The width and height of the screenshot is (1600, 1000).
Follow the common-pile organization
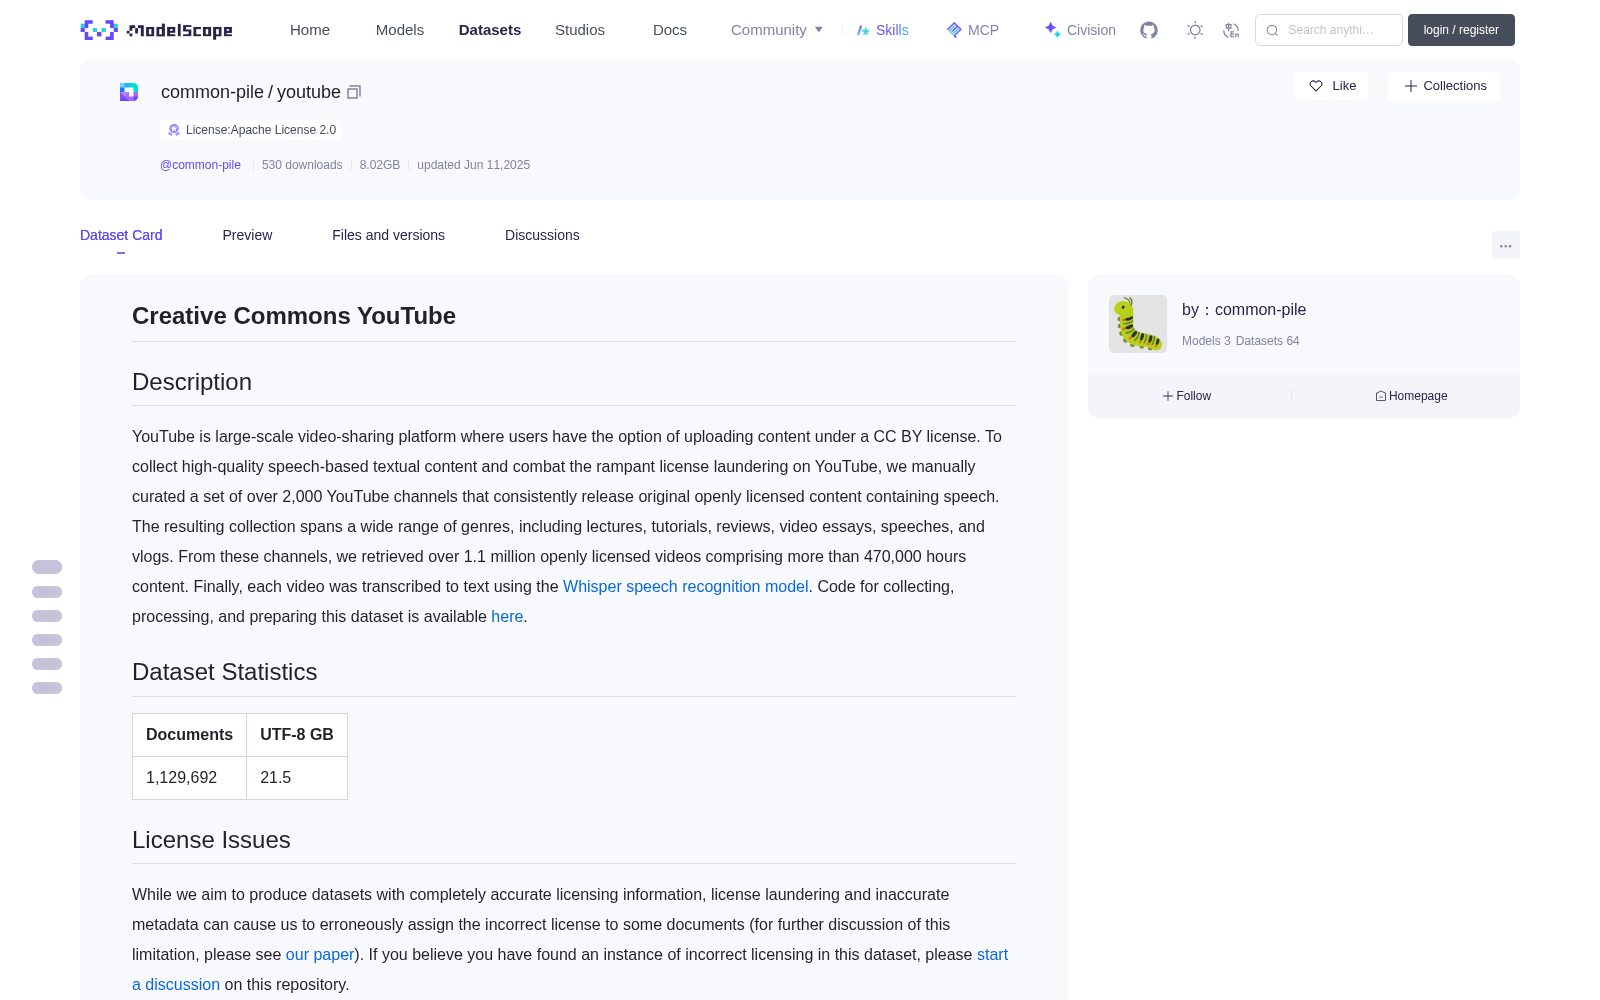click(1187, 396)
